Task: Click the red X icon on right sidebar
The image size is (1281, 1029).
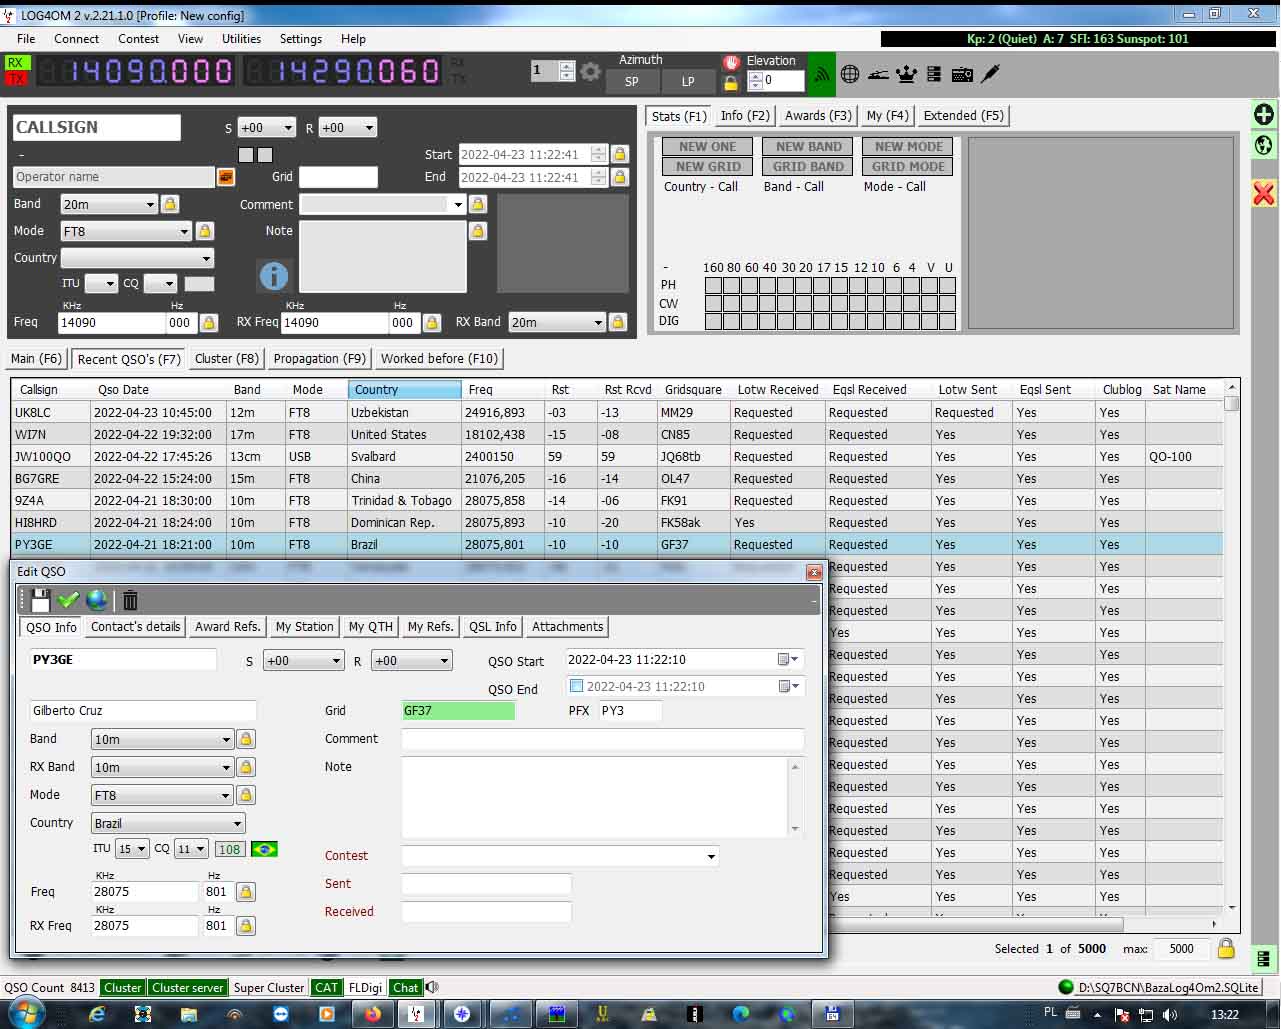Action: [1264, 193]
